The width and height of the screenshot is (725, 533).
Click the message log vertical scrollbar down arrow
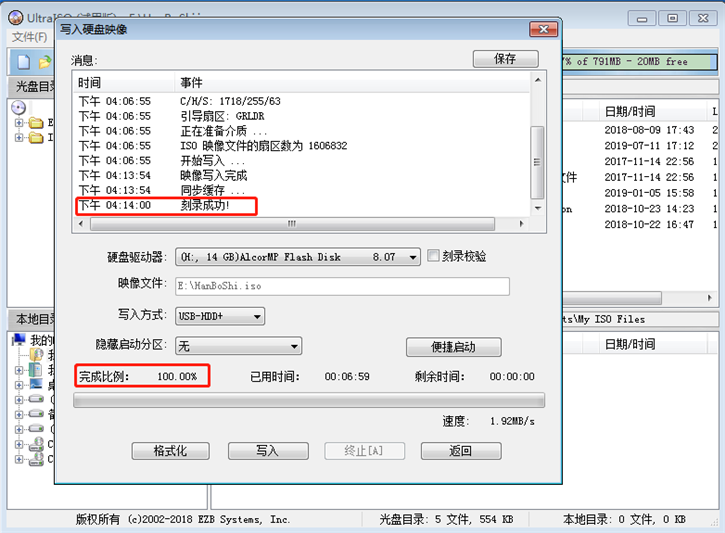538,207
